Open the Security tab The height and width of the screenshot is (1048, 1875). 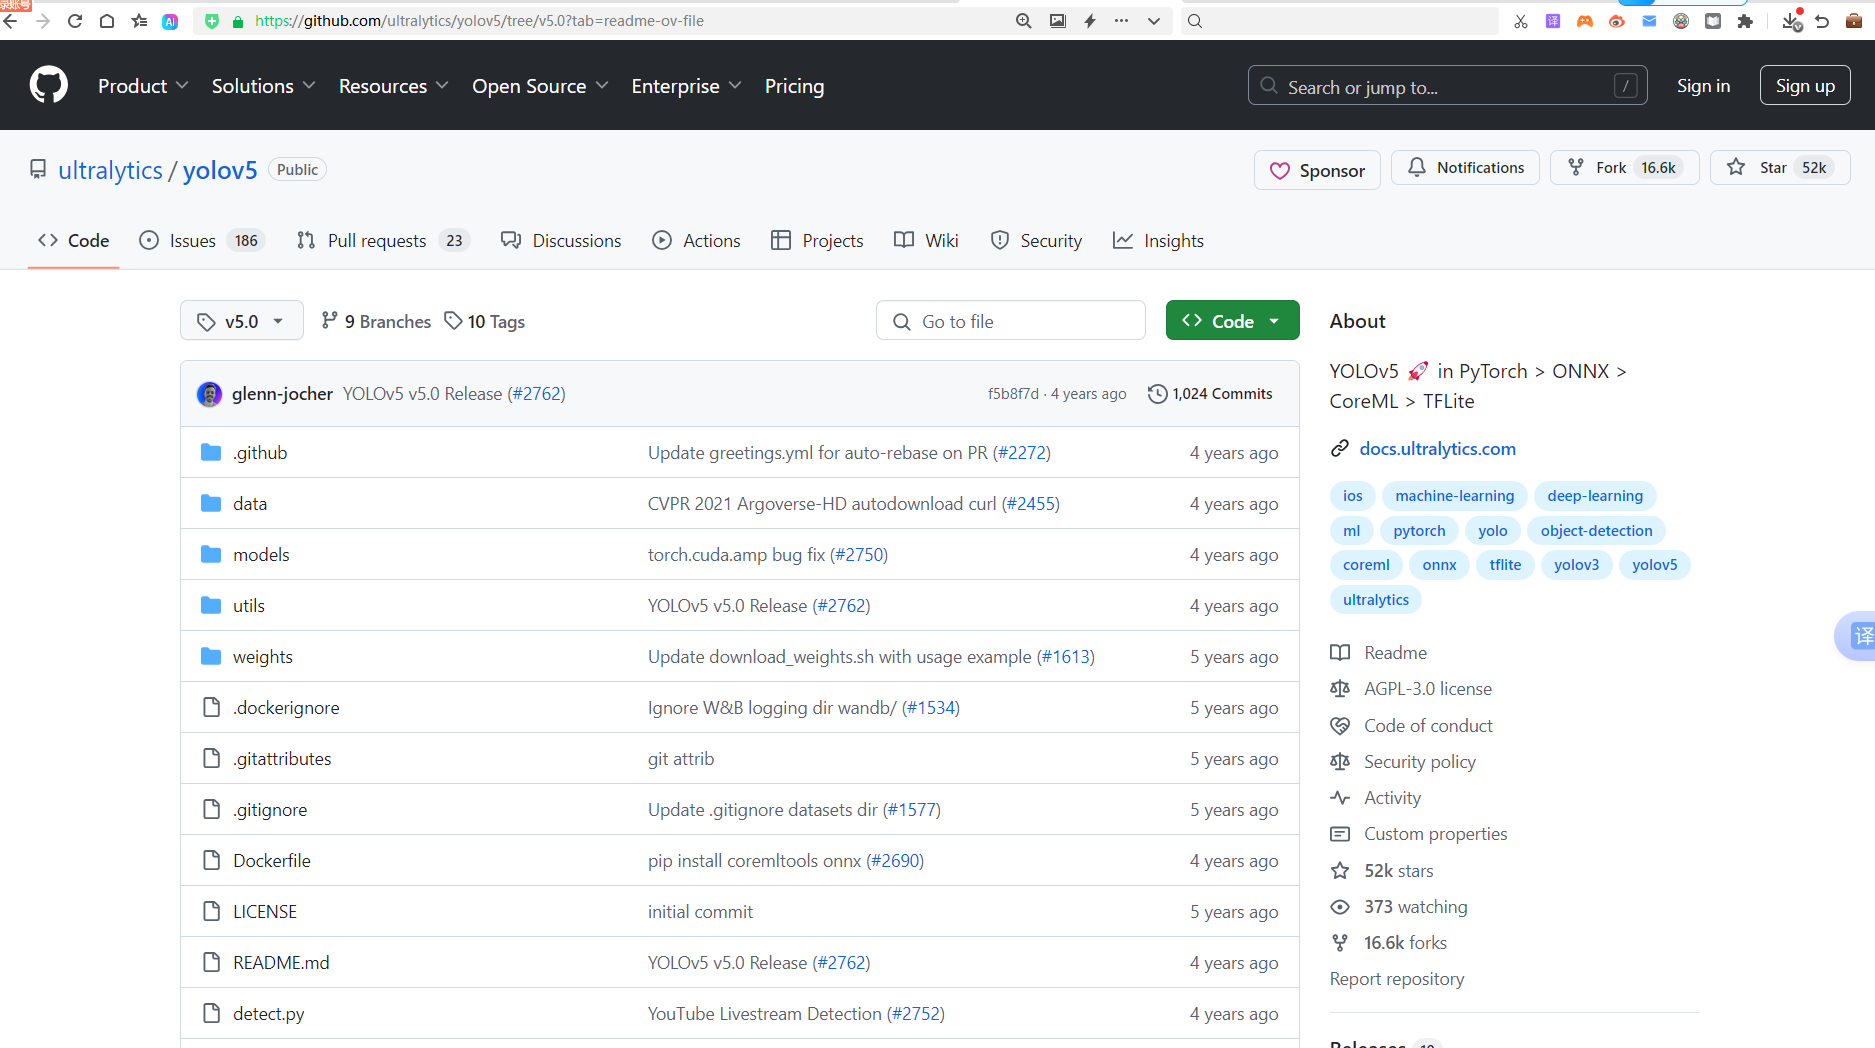click(x=1036, y=240)
